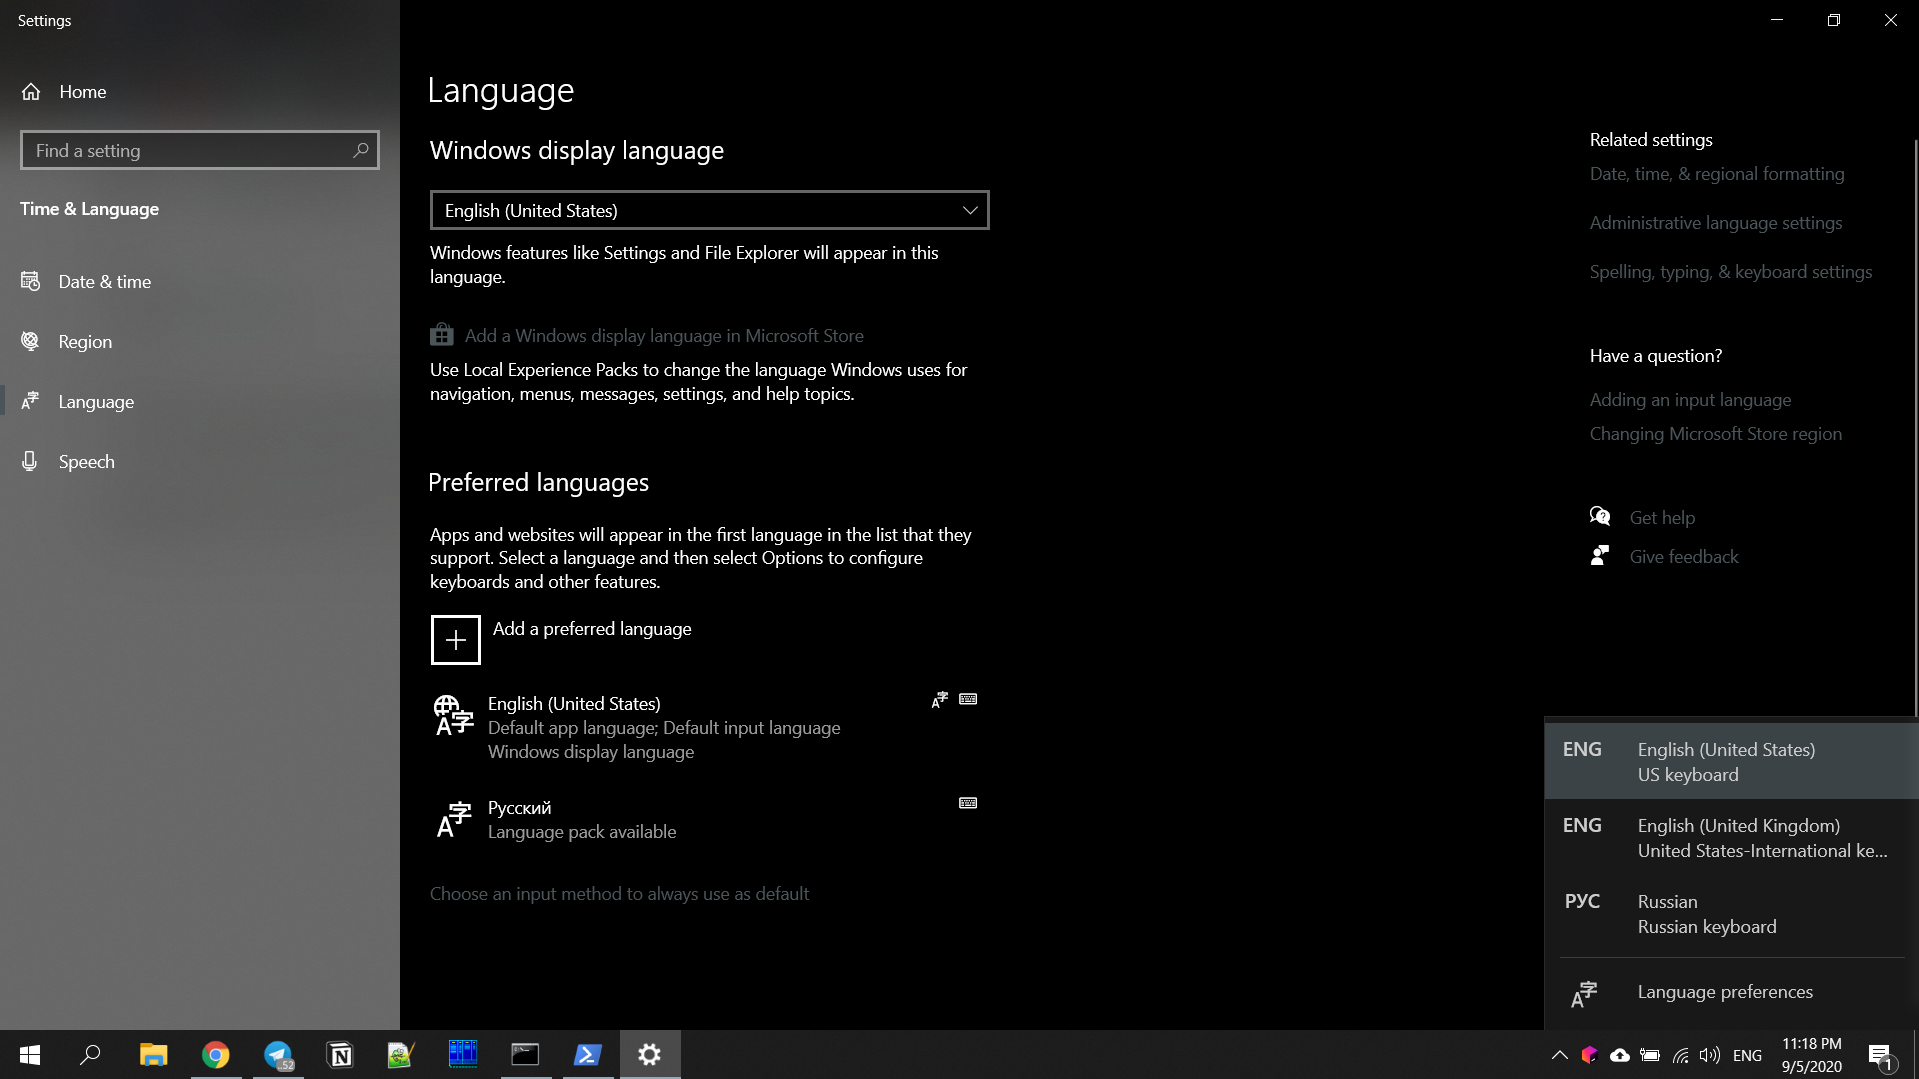1919x1079 pixels.
Task: Show hidden system tray icons
Action: point(1559,1055)
